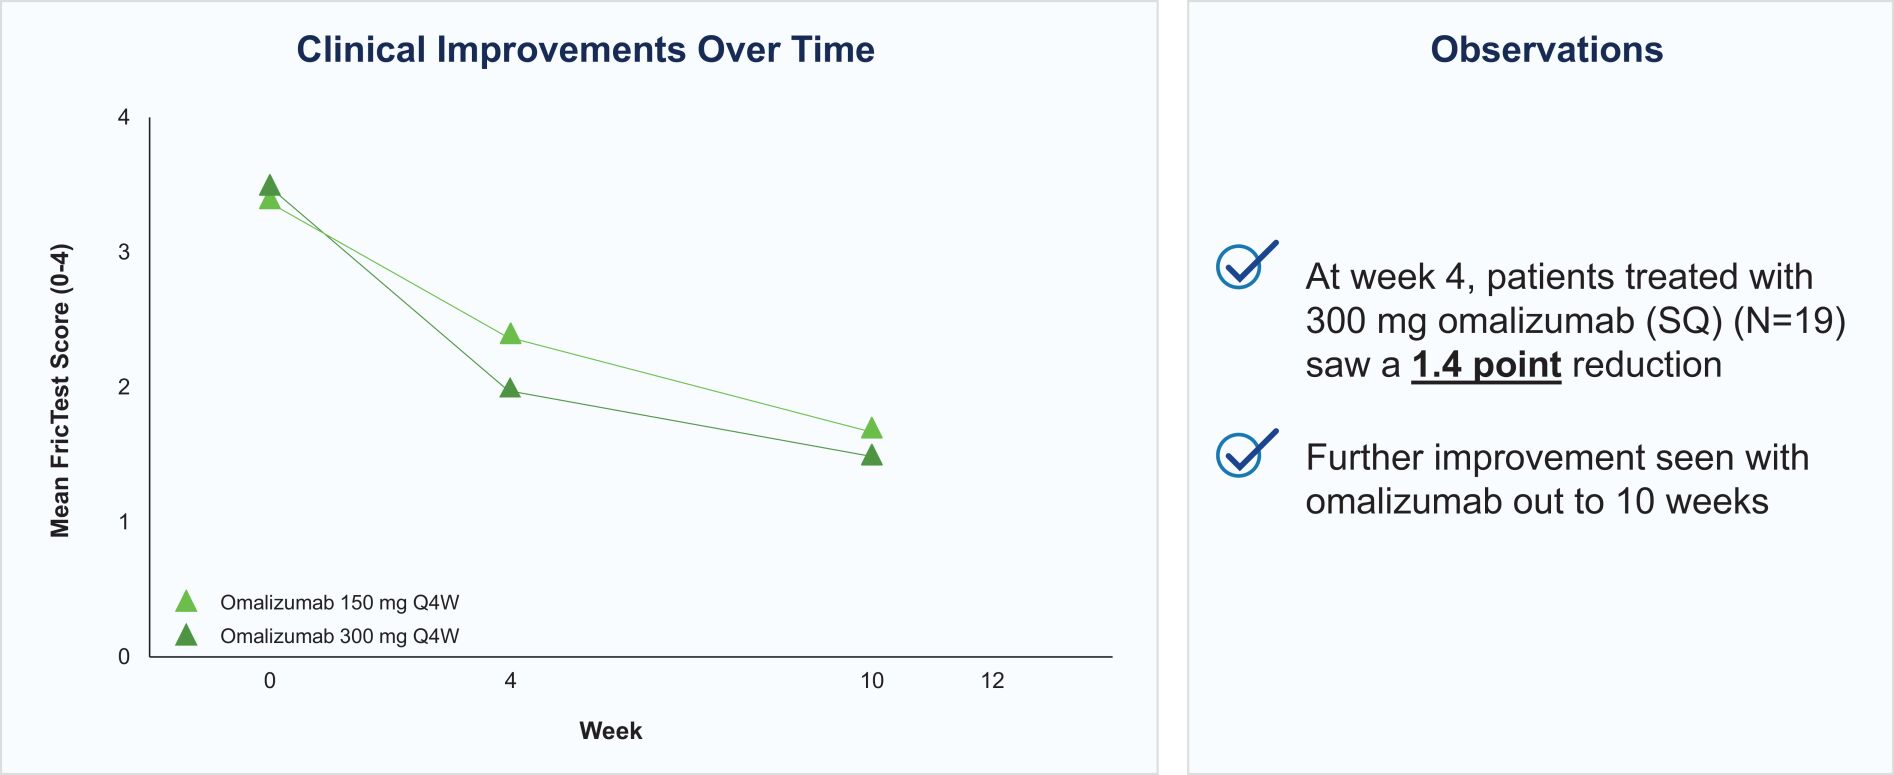This screenshot has height=775, width=1894.
Task: Select the 'Observations' panel heading
Action: click(x=1546, y=50)
